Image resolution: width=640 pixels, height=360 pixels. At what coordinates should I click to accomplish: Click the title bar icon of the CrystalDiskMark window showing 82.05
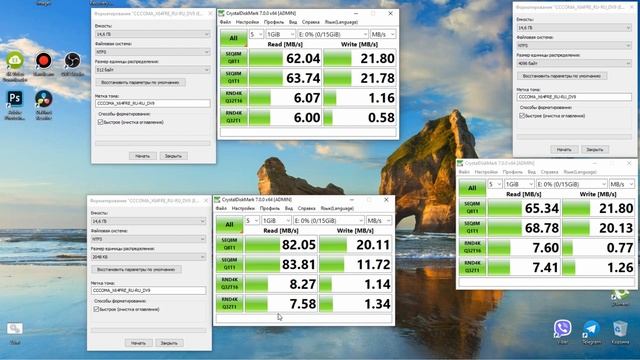(217, 200)
